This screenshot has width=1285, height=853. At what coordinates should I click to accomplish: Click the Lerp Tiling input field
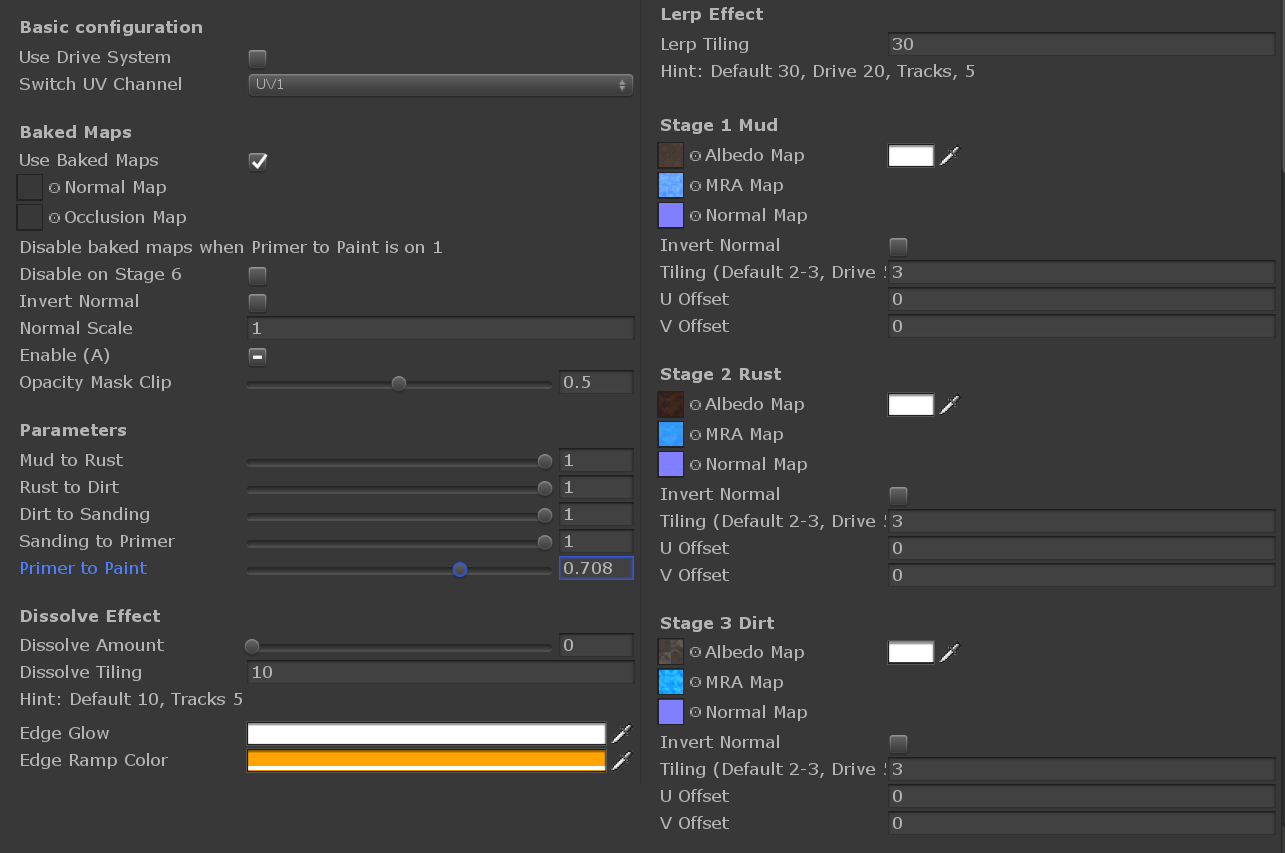tap(1080, 44)
